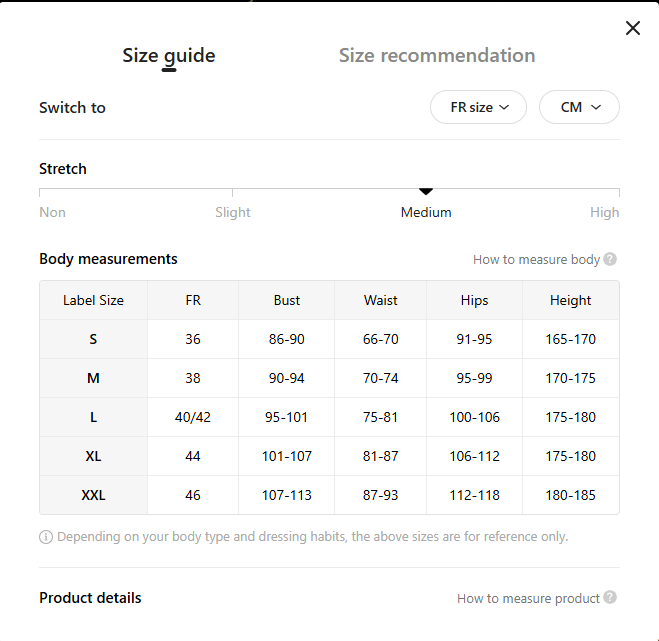The image size is (659, 641).
Task: Open the How to measure body link
Action: coord(536,259)
